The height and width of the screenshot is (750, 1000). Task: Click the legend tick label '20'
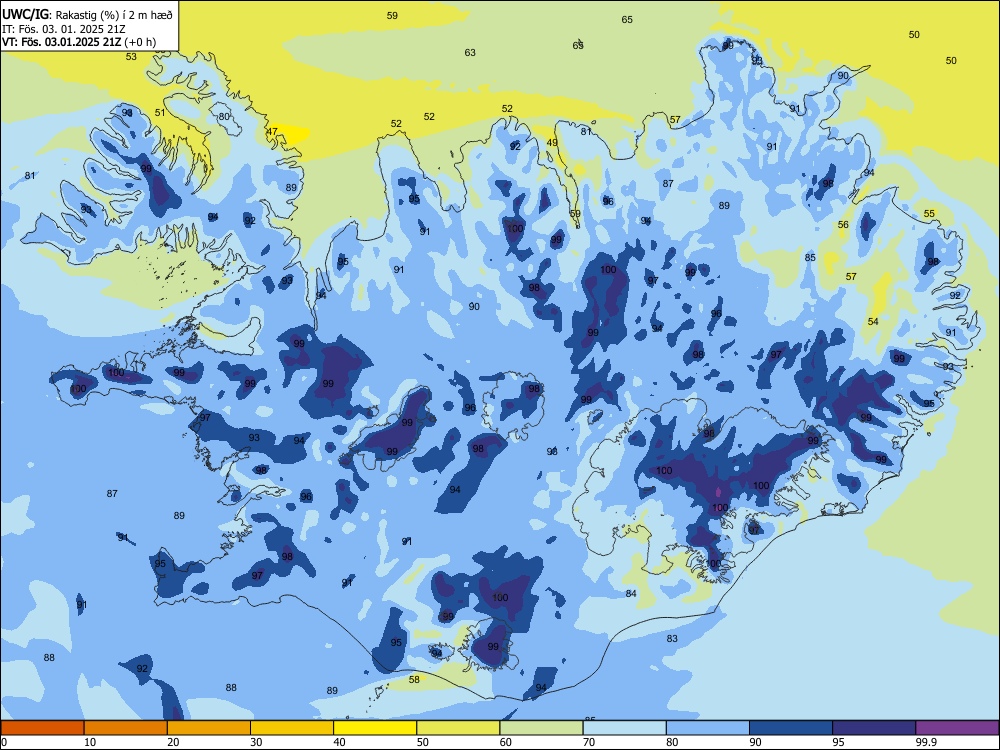point(173,742)
